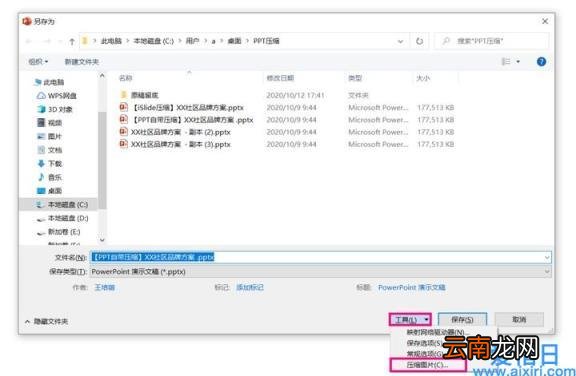This screenshot has height=376, width=576.
Task: Click author name 王培丽
Action: coord(105,288)
